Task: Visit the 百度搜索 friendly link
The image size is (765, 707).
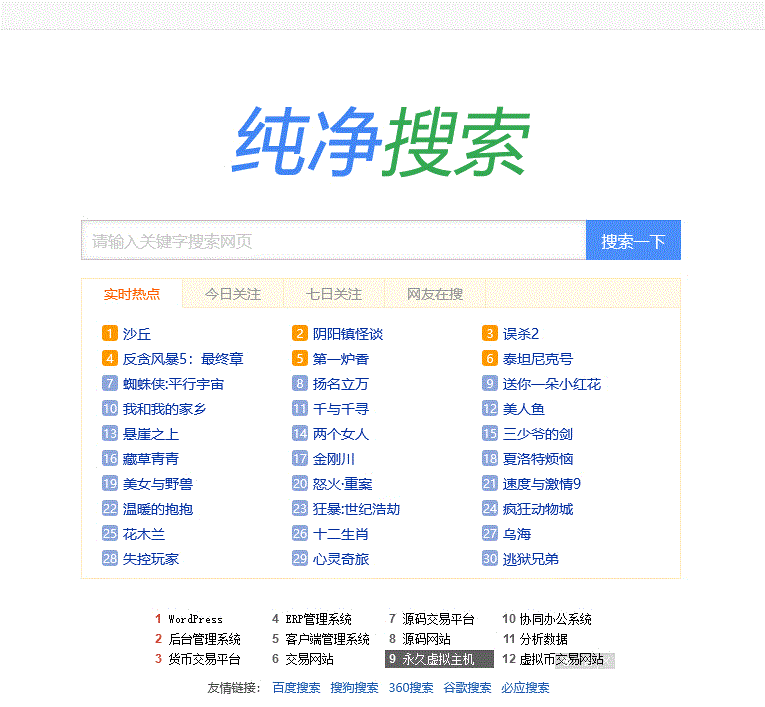Action: (297, 688)
